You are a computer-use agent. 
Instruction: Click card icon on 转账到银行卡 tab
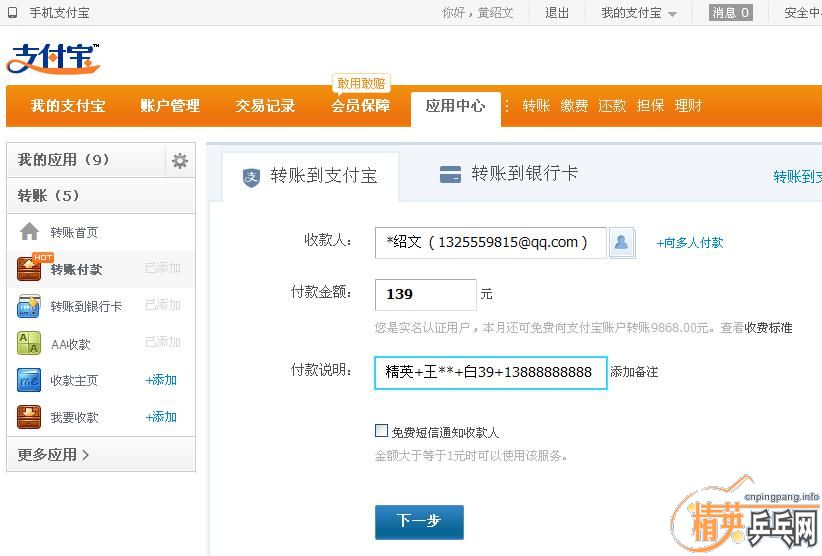click(x=450, y=175)
